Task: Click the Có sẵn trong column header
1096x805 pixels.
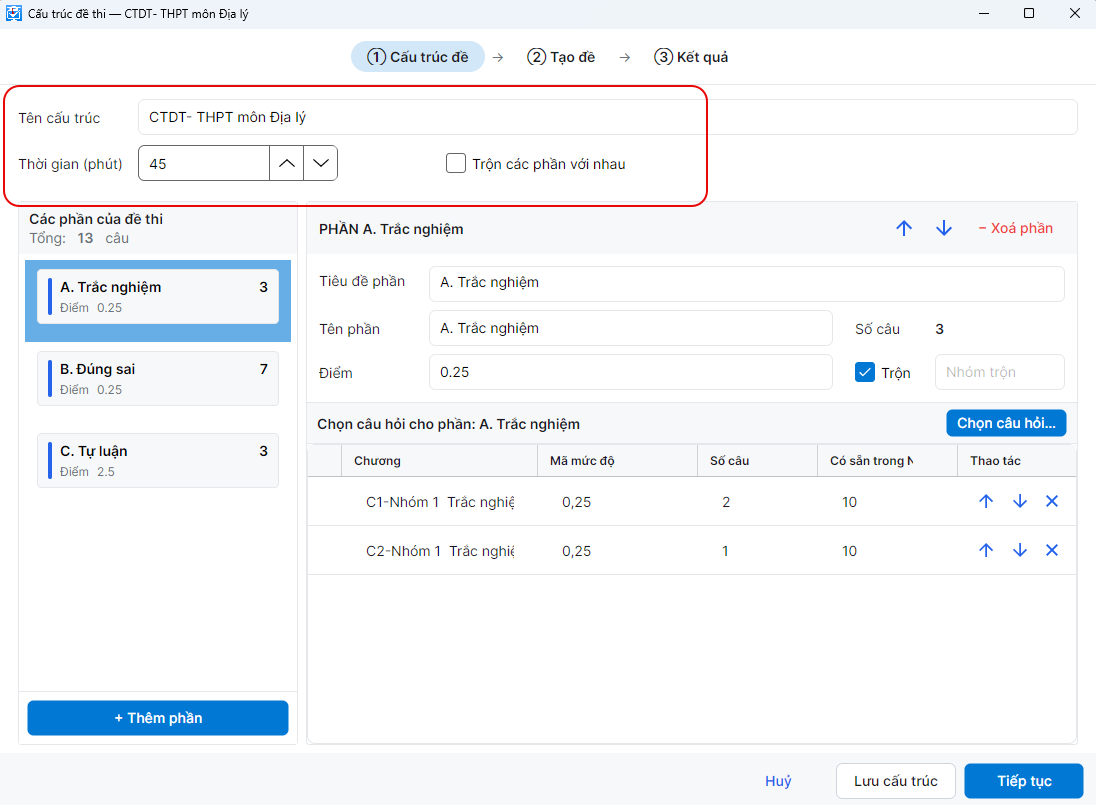Action: pyautogui.click(x=888, y=460)
